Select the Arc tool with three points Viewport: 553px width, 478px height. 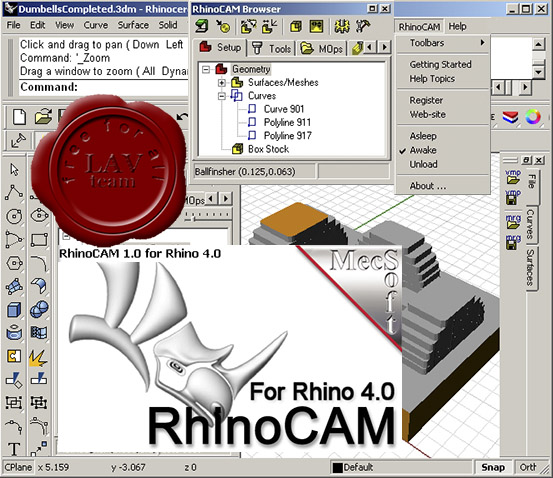(14, 240)
